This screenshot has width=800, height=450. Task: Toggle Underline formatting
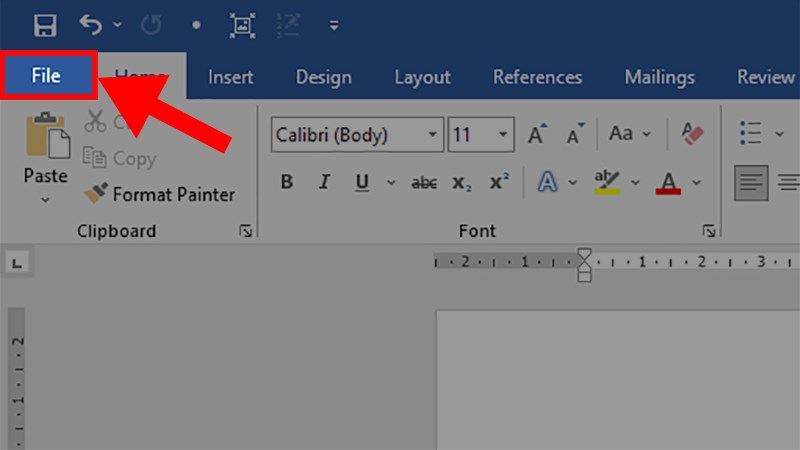tap(362, 182)
